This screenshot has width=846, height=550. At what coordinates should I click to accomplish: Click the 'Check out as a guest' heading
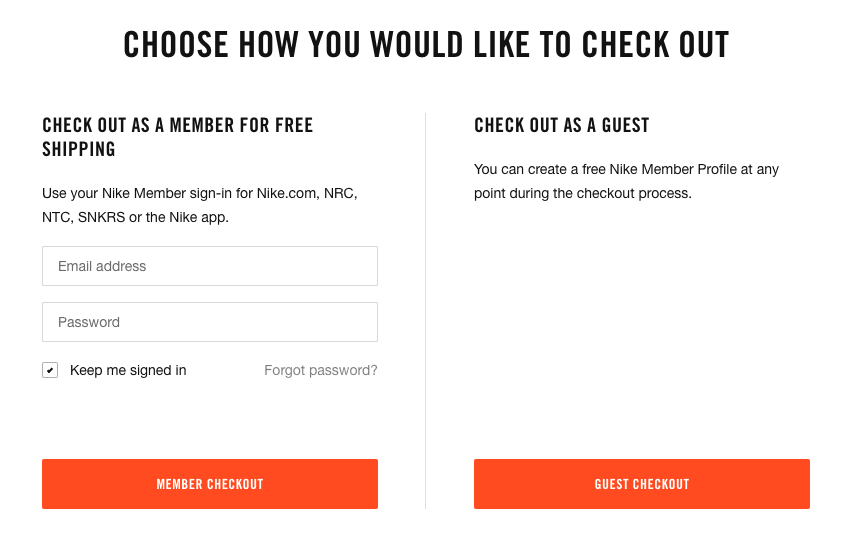tap(562, 125)
